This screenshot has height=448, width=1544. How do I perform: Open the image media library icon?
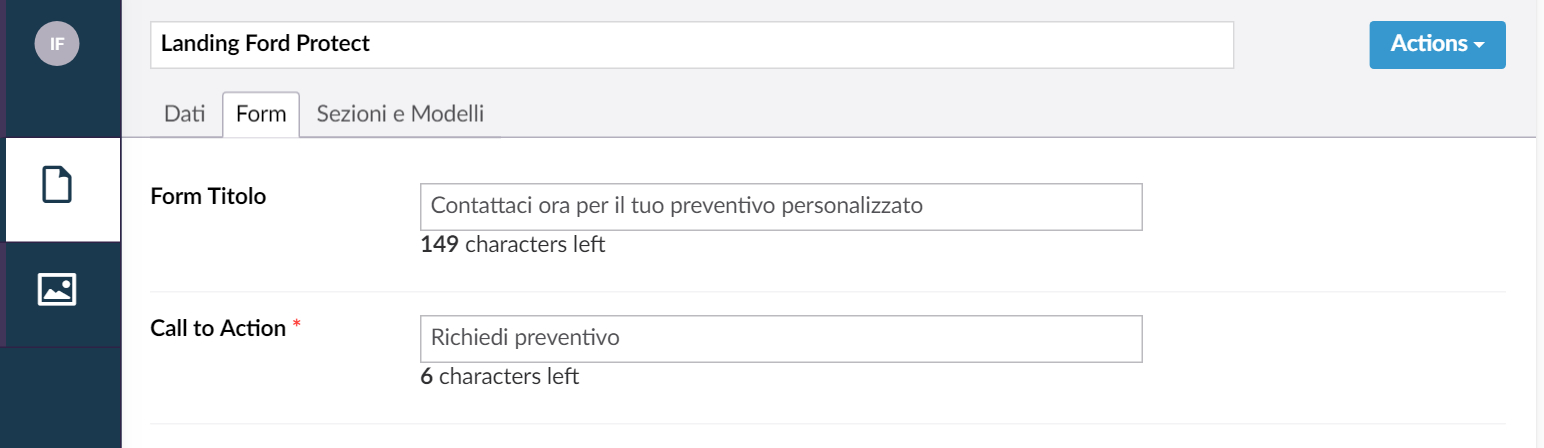point(58,289)
